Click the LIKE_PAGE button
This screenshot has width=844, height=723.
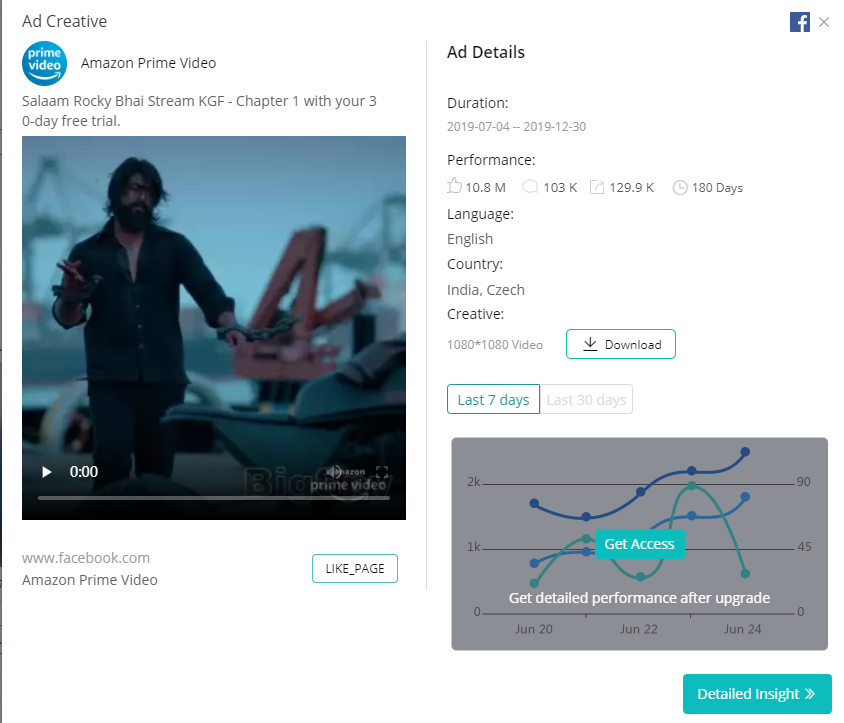(x=355, y=568)
